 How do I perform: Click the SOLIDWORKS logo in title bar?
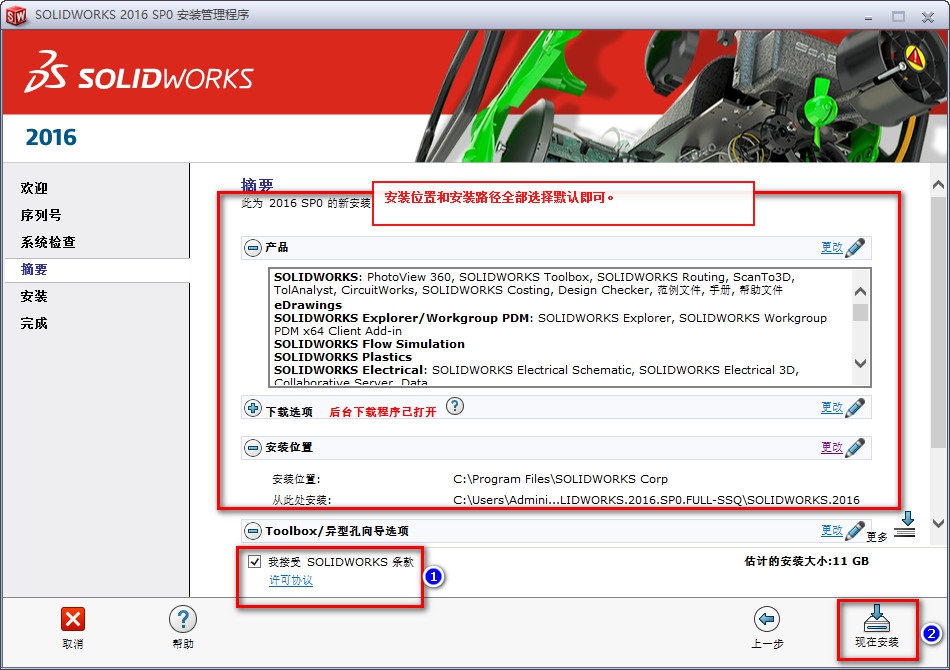coord(16,15)
